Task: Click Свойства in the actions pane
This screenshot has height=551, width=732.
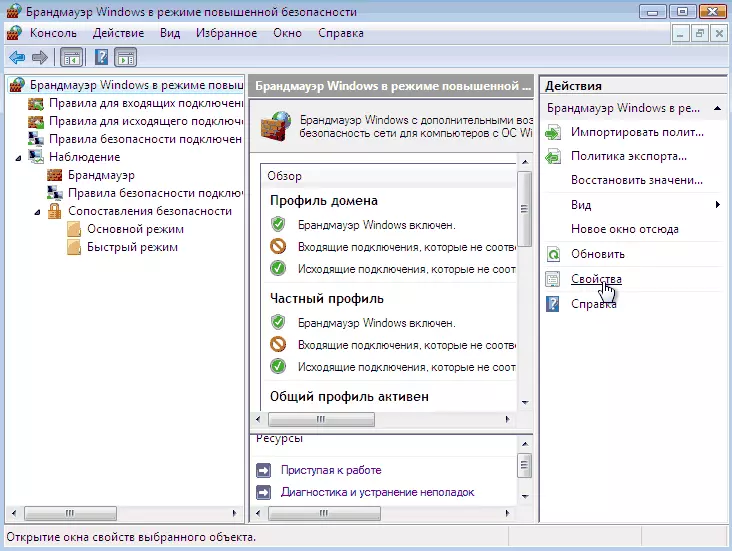Action: click(x=596, y=279)
